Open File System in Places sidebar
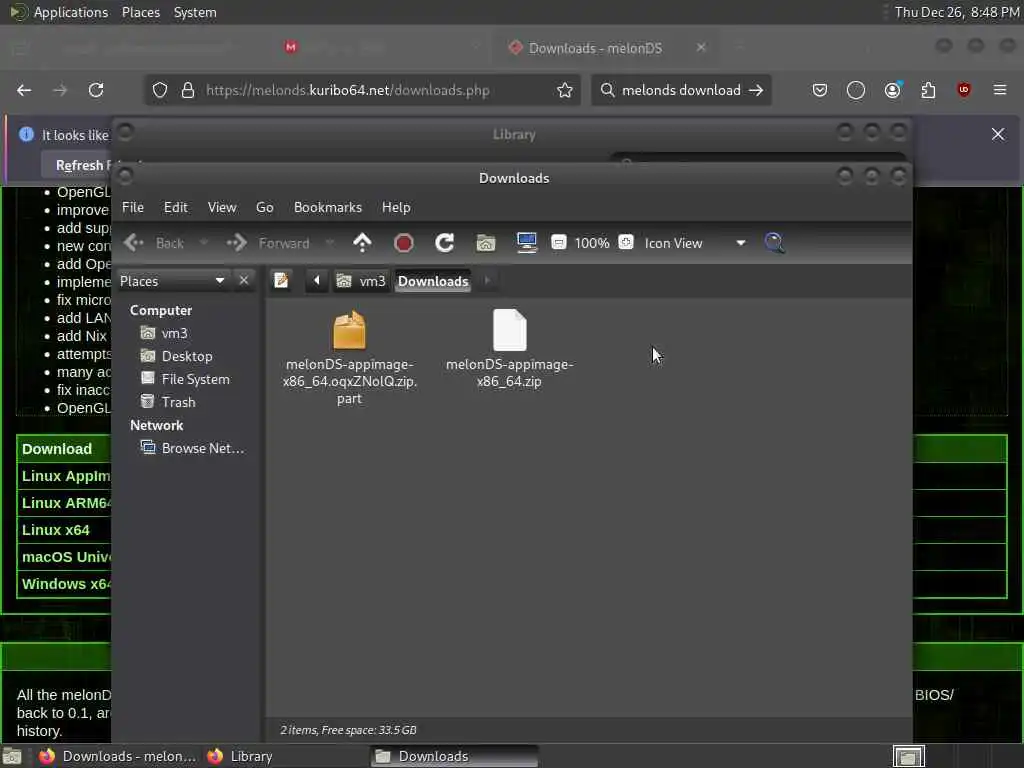Viewport: 1024px width, 768px height. [185, 379]
